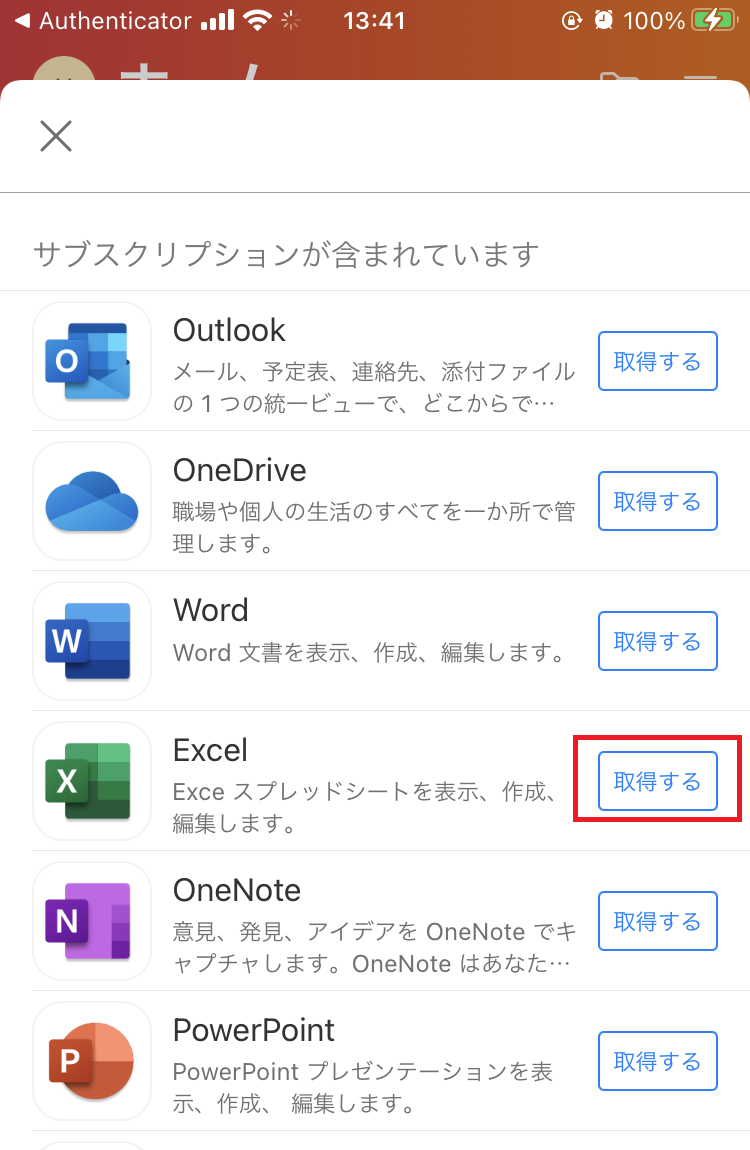The width and height of the screenshot is (750, 1150).
Task: Get Excel with 取得する button
Action: tap(658, 781)
